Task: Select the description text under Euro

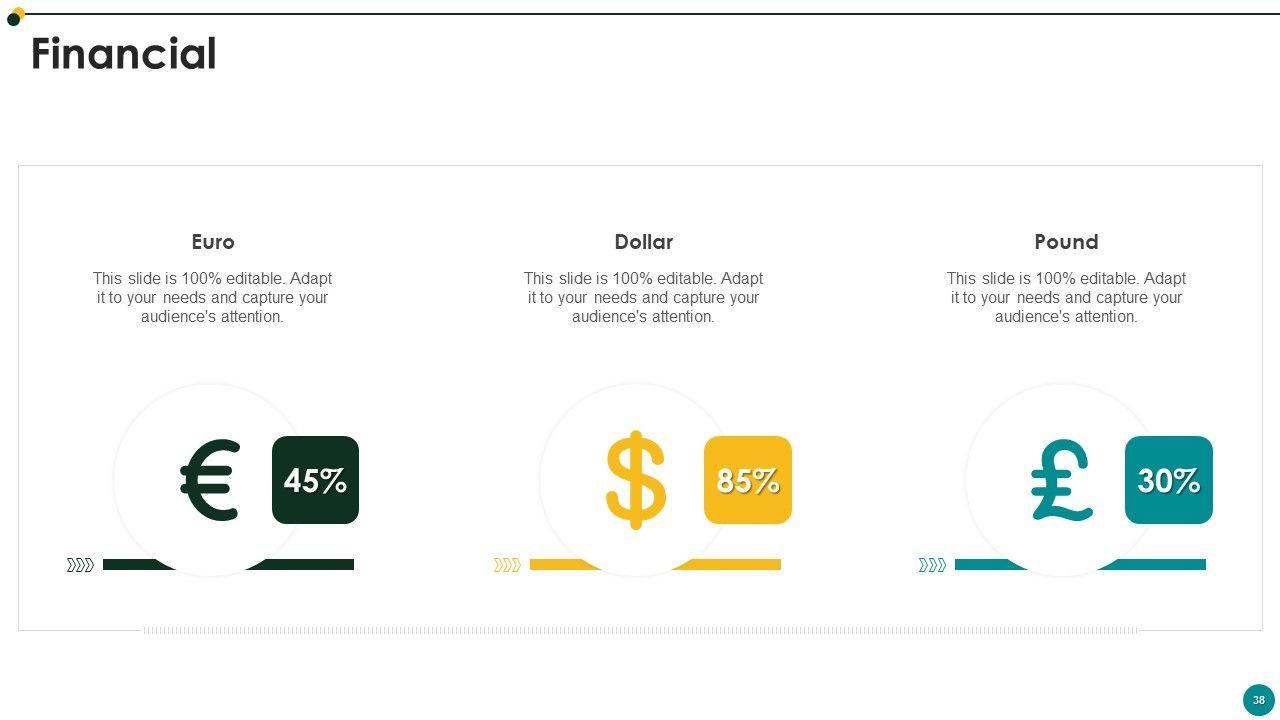Action: (x=212, y=297)
